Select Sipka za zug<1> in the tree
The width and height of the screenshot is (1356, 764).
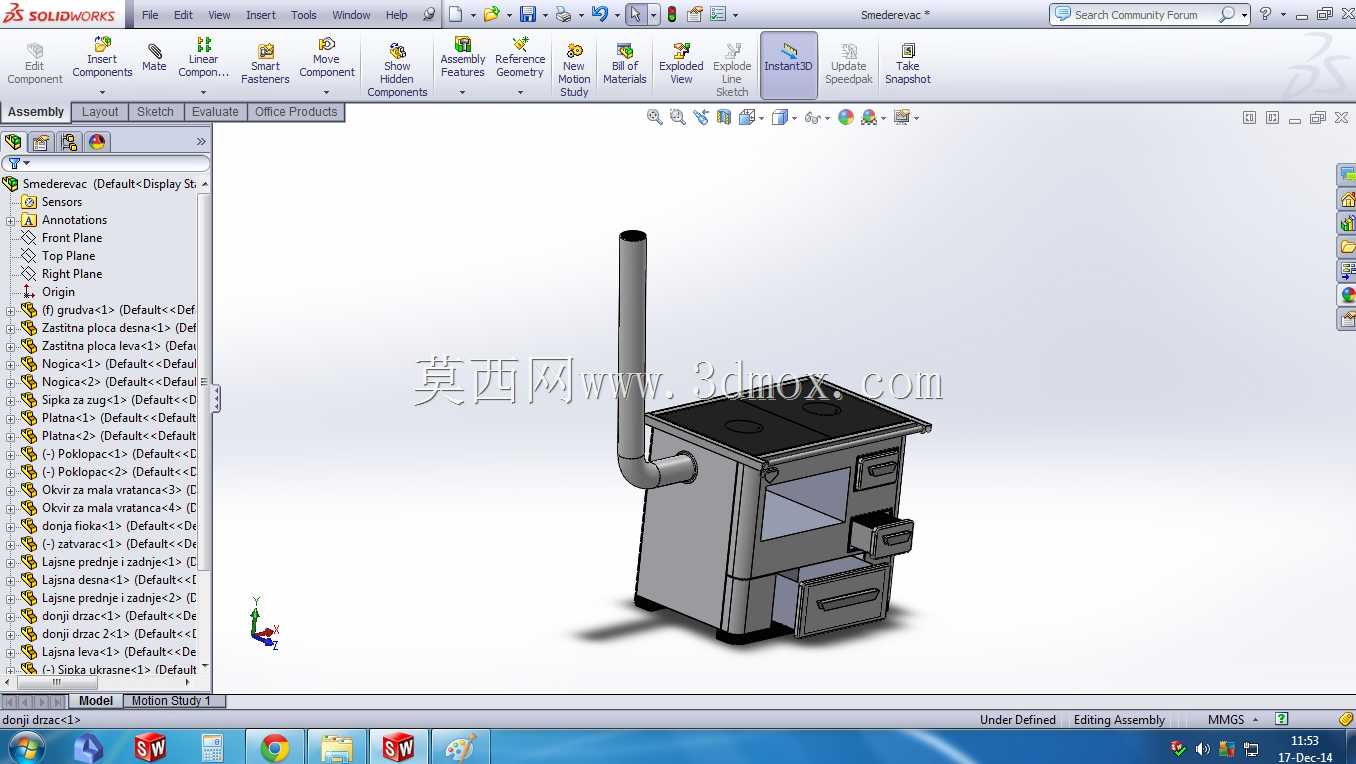point(118,400)
